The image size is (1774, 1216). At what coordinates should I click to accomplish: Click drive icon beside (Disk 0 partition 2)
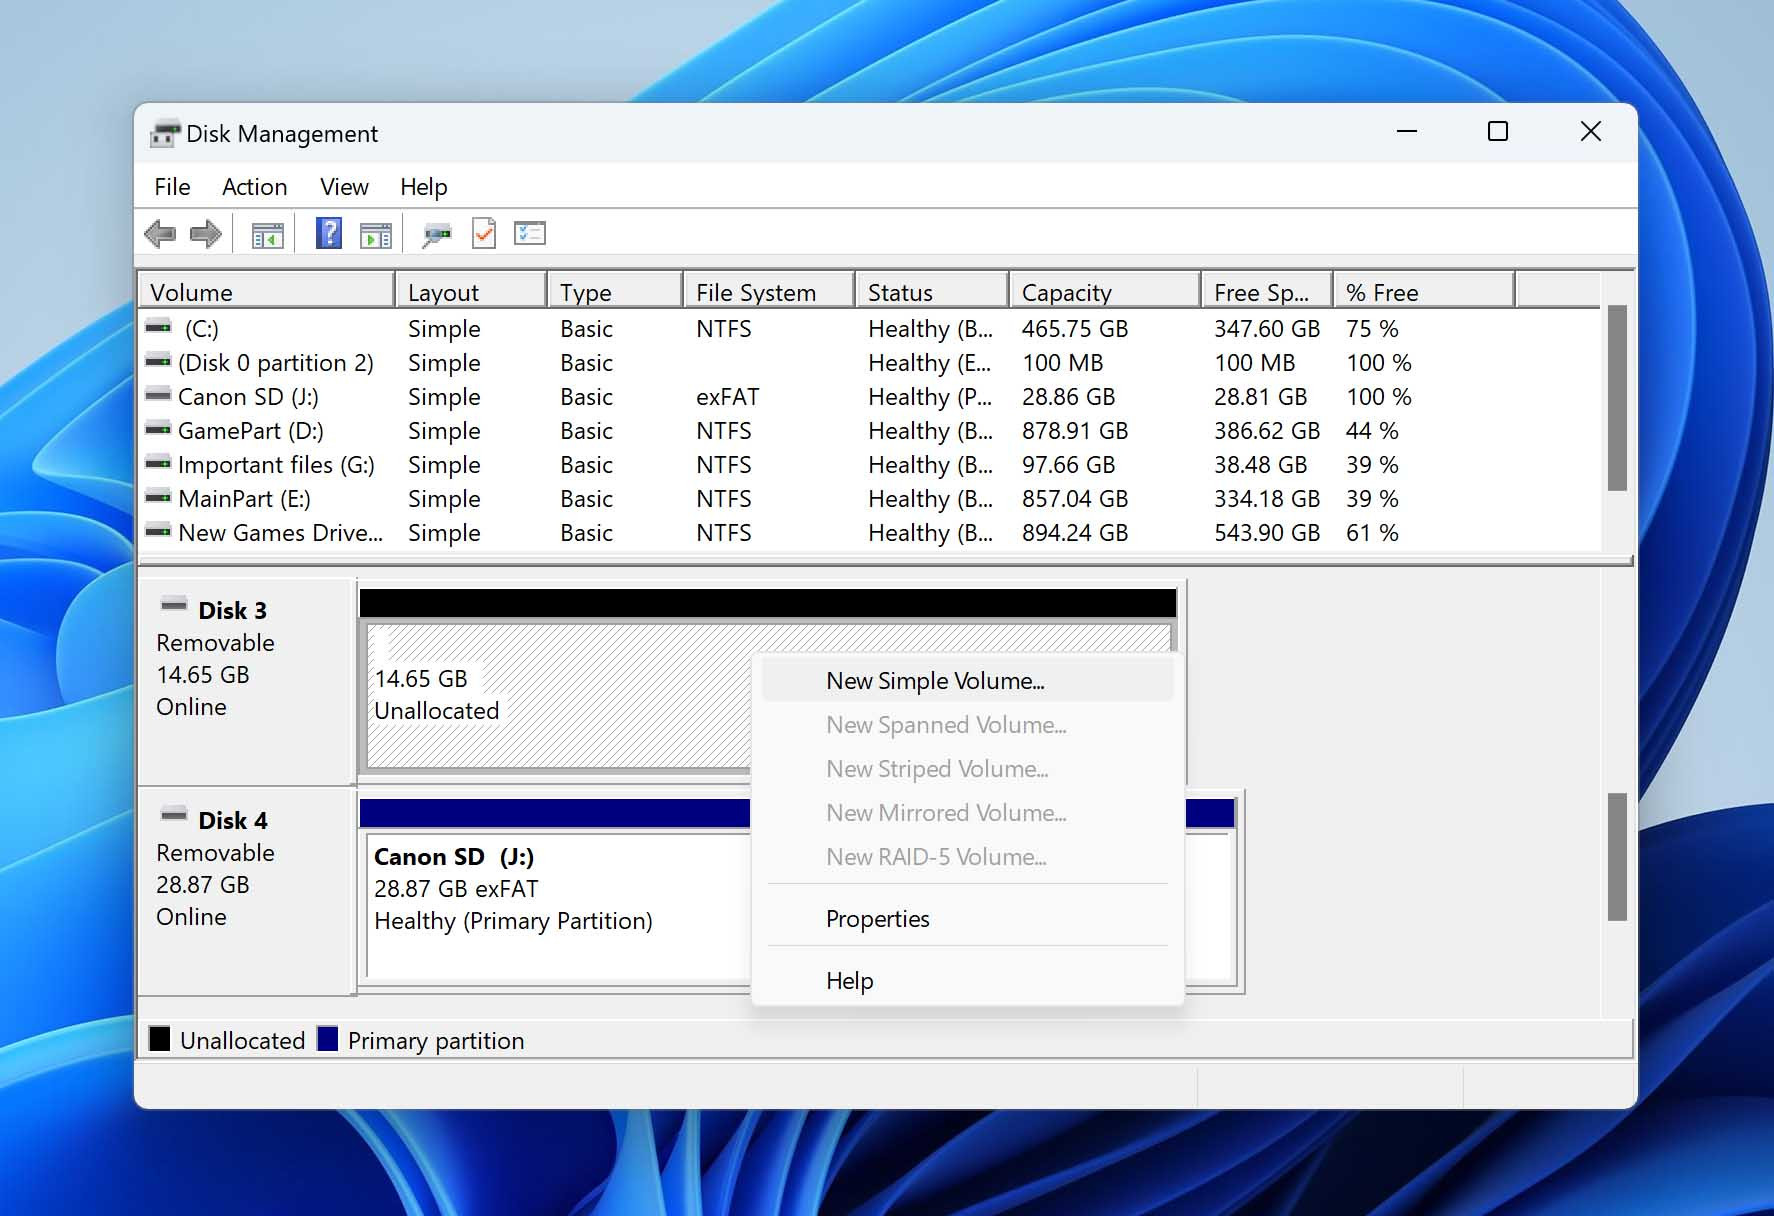(158, 361)
